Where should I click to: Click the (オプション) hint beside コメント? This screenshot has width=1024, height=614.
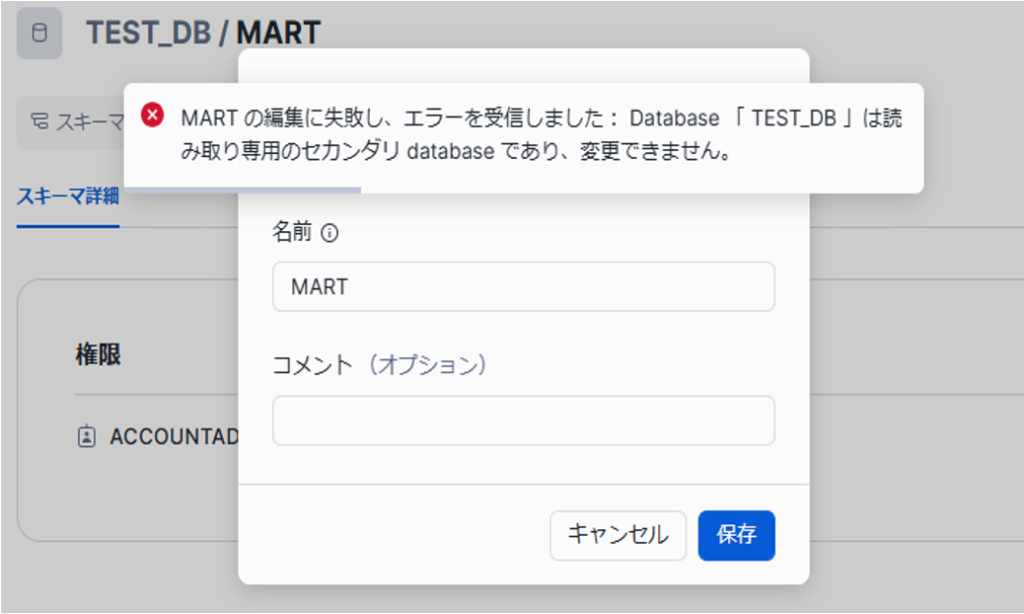coord(427,365)
